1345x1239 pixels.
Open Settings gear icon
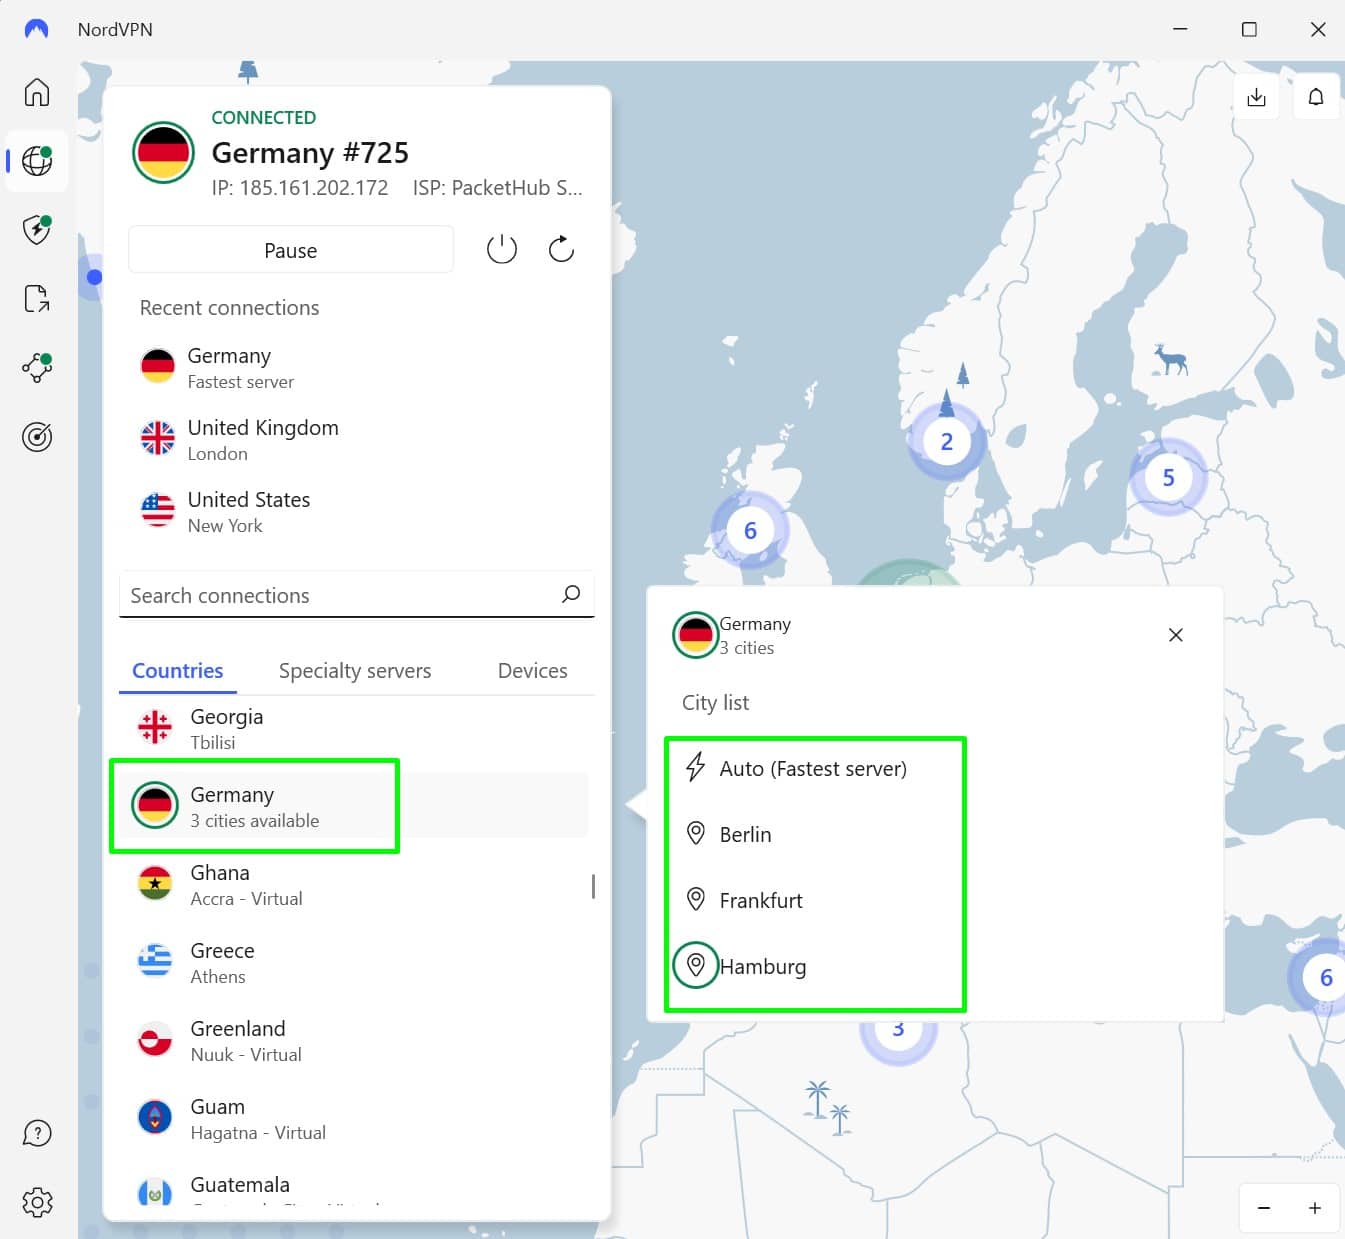[37, 1202]
